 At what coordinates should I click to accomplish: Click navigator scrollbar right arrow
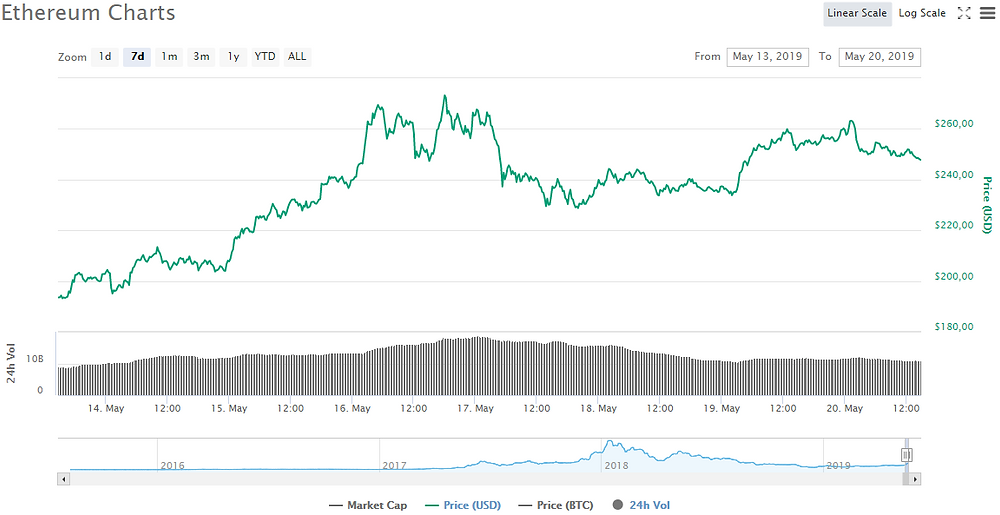pos(915,477)
